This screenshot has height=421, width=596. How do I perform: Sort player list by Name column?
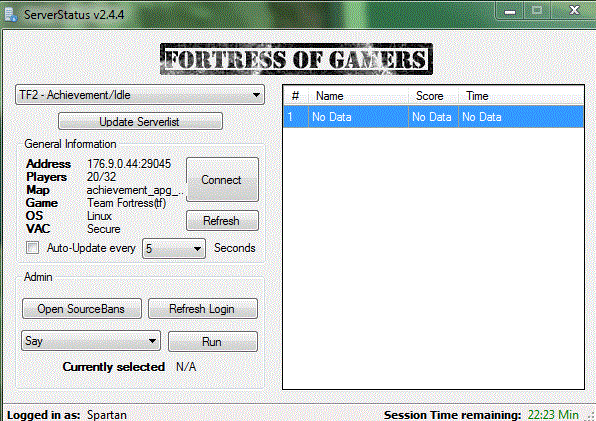pyautogui.click(x=358, y=96)
